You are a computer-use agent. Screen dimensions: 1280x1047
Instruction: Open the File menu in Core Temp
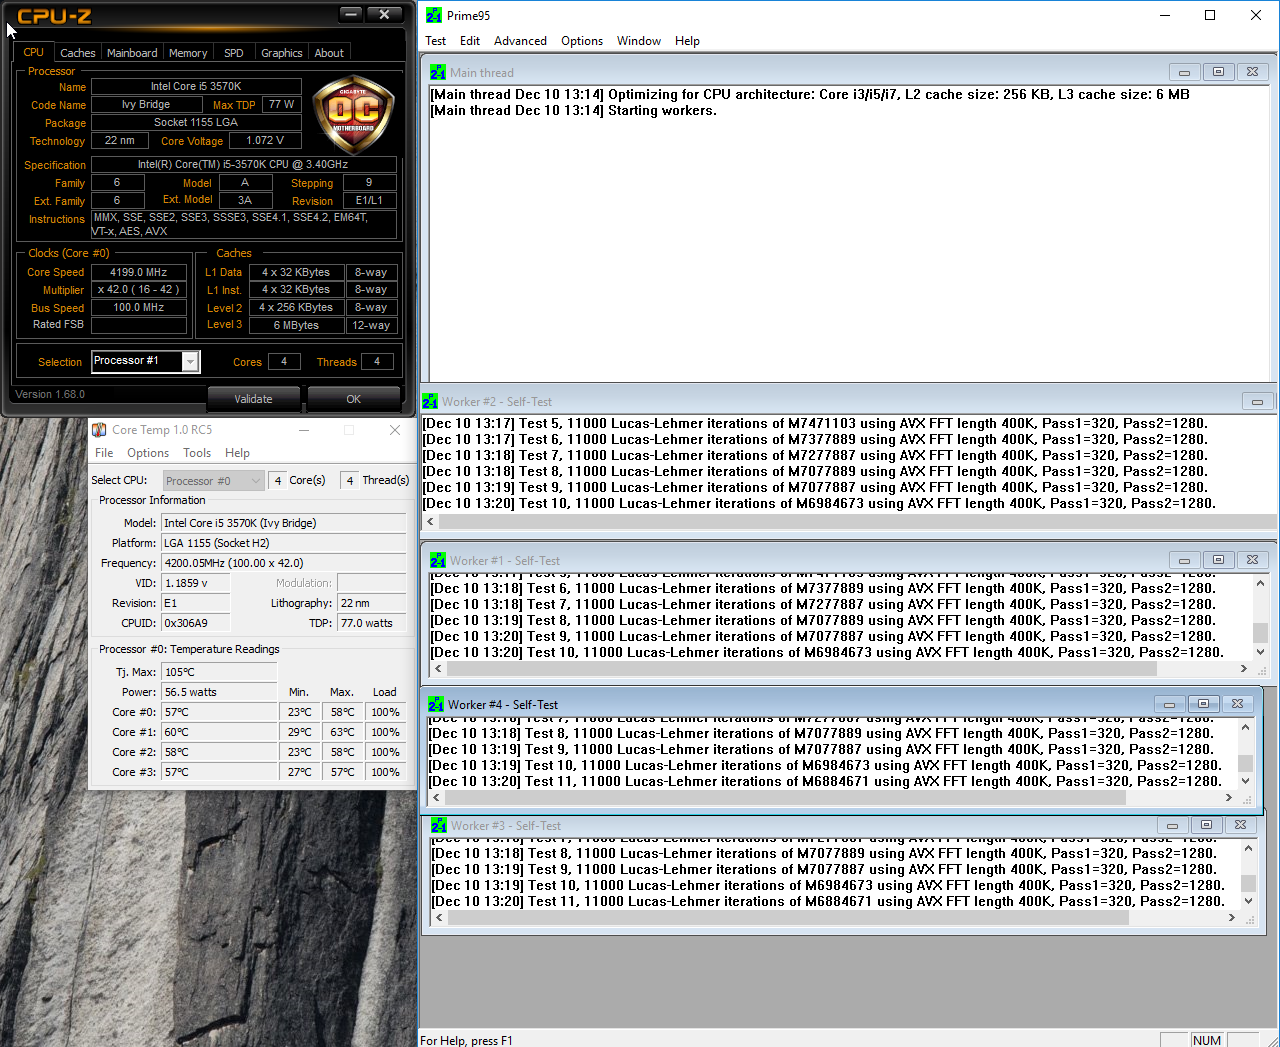click(x=104, y=453)
